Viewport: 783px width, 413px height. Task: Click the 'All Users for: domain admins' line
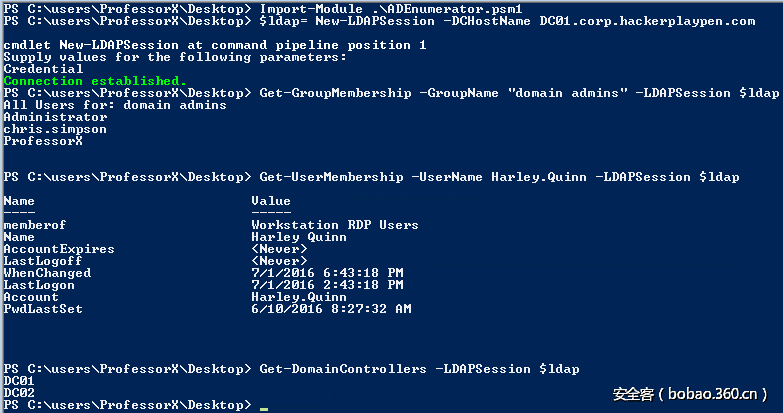tap(115, 105)
